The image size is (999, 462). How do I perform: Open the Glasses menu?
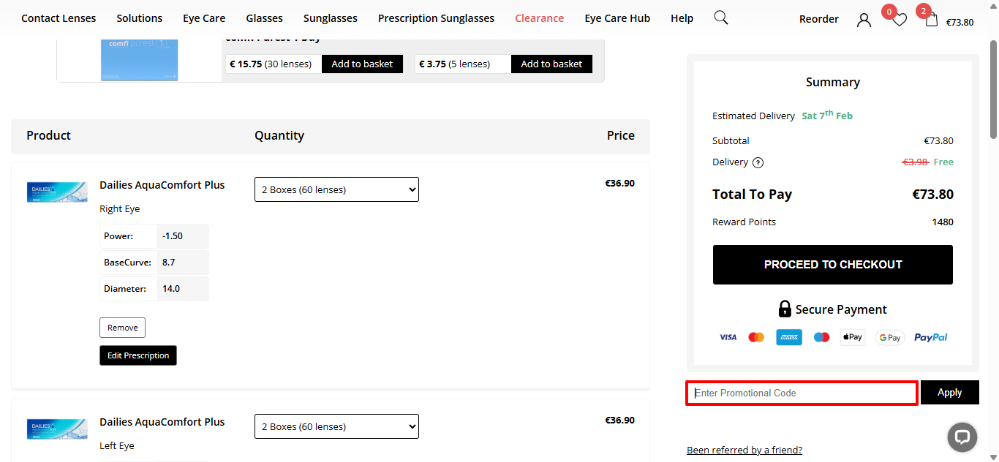tap(264, 18)
